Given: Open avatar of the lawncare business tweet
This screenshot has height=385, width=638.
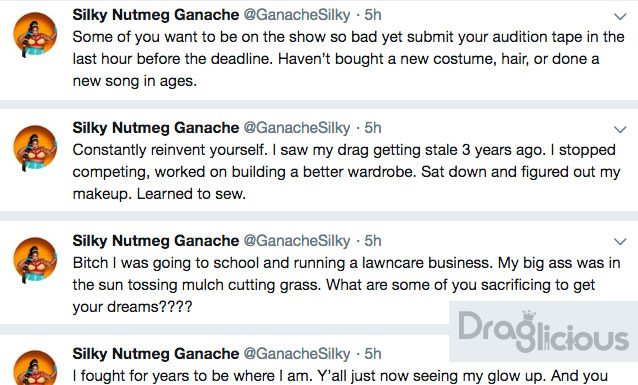Looking at the screenshot, I should pyautogui.click(x=35, y=260).
